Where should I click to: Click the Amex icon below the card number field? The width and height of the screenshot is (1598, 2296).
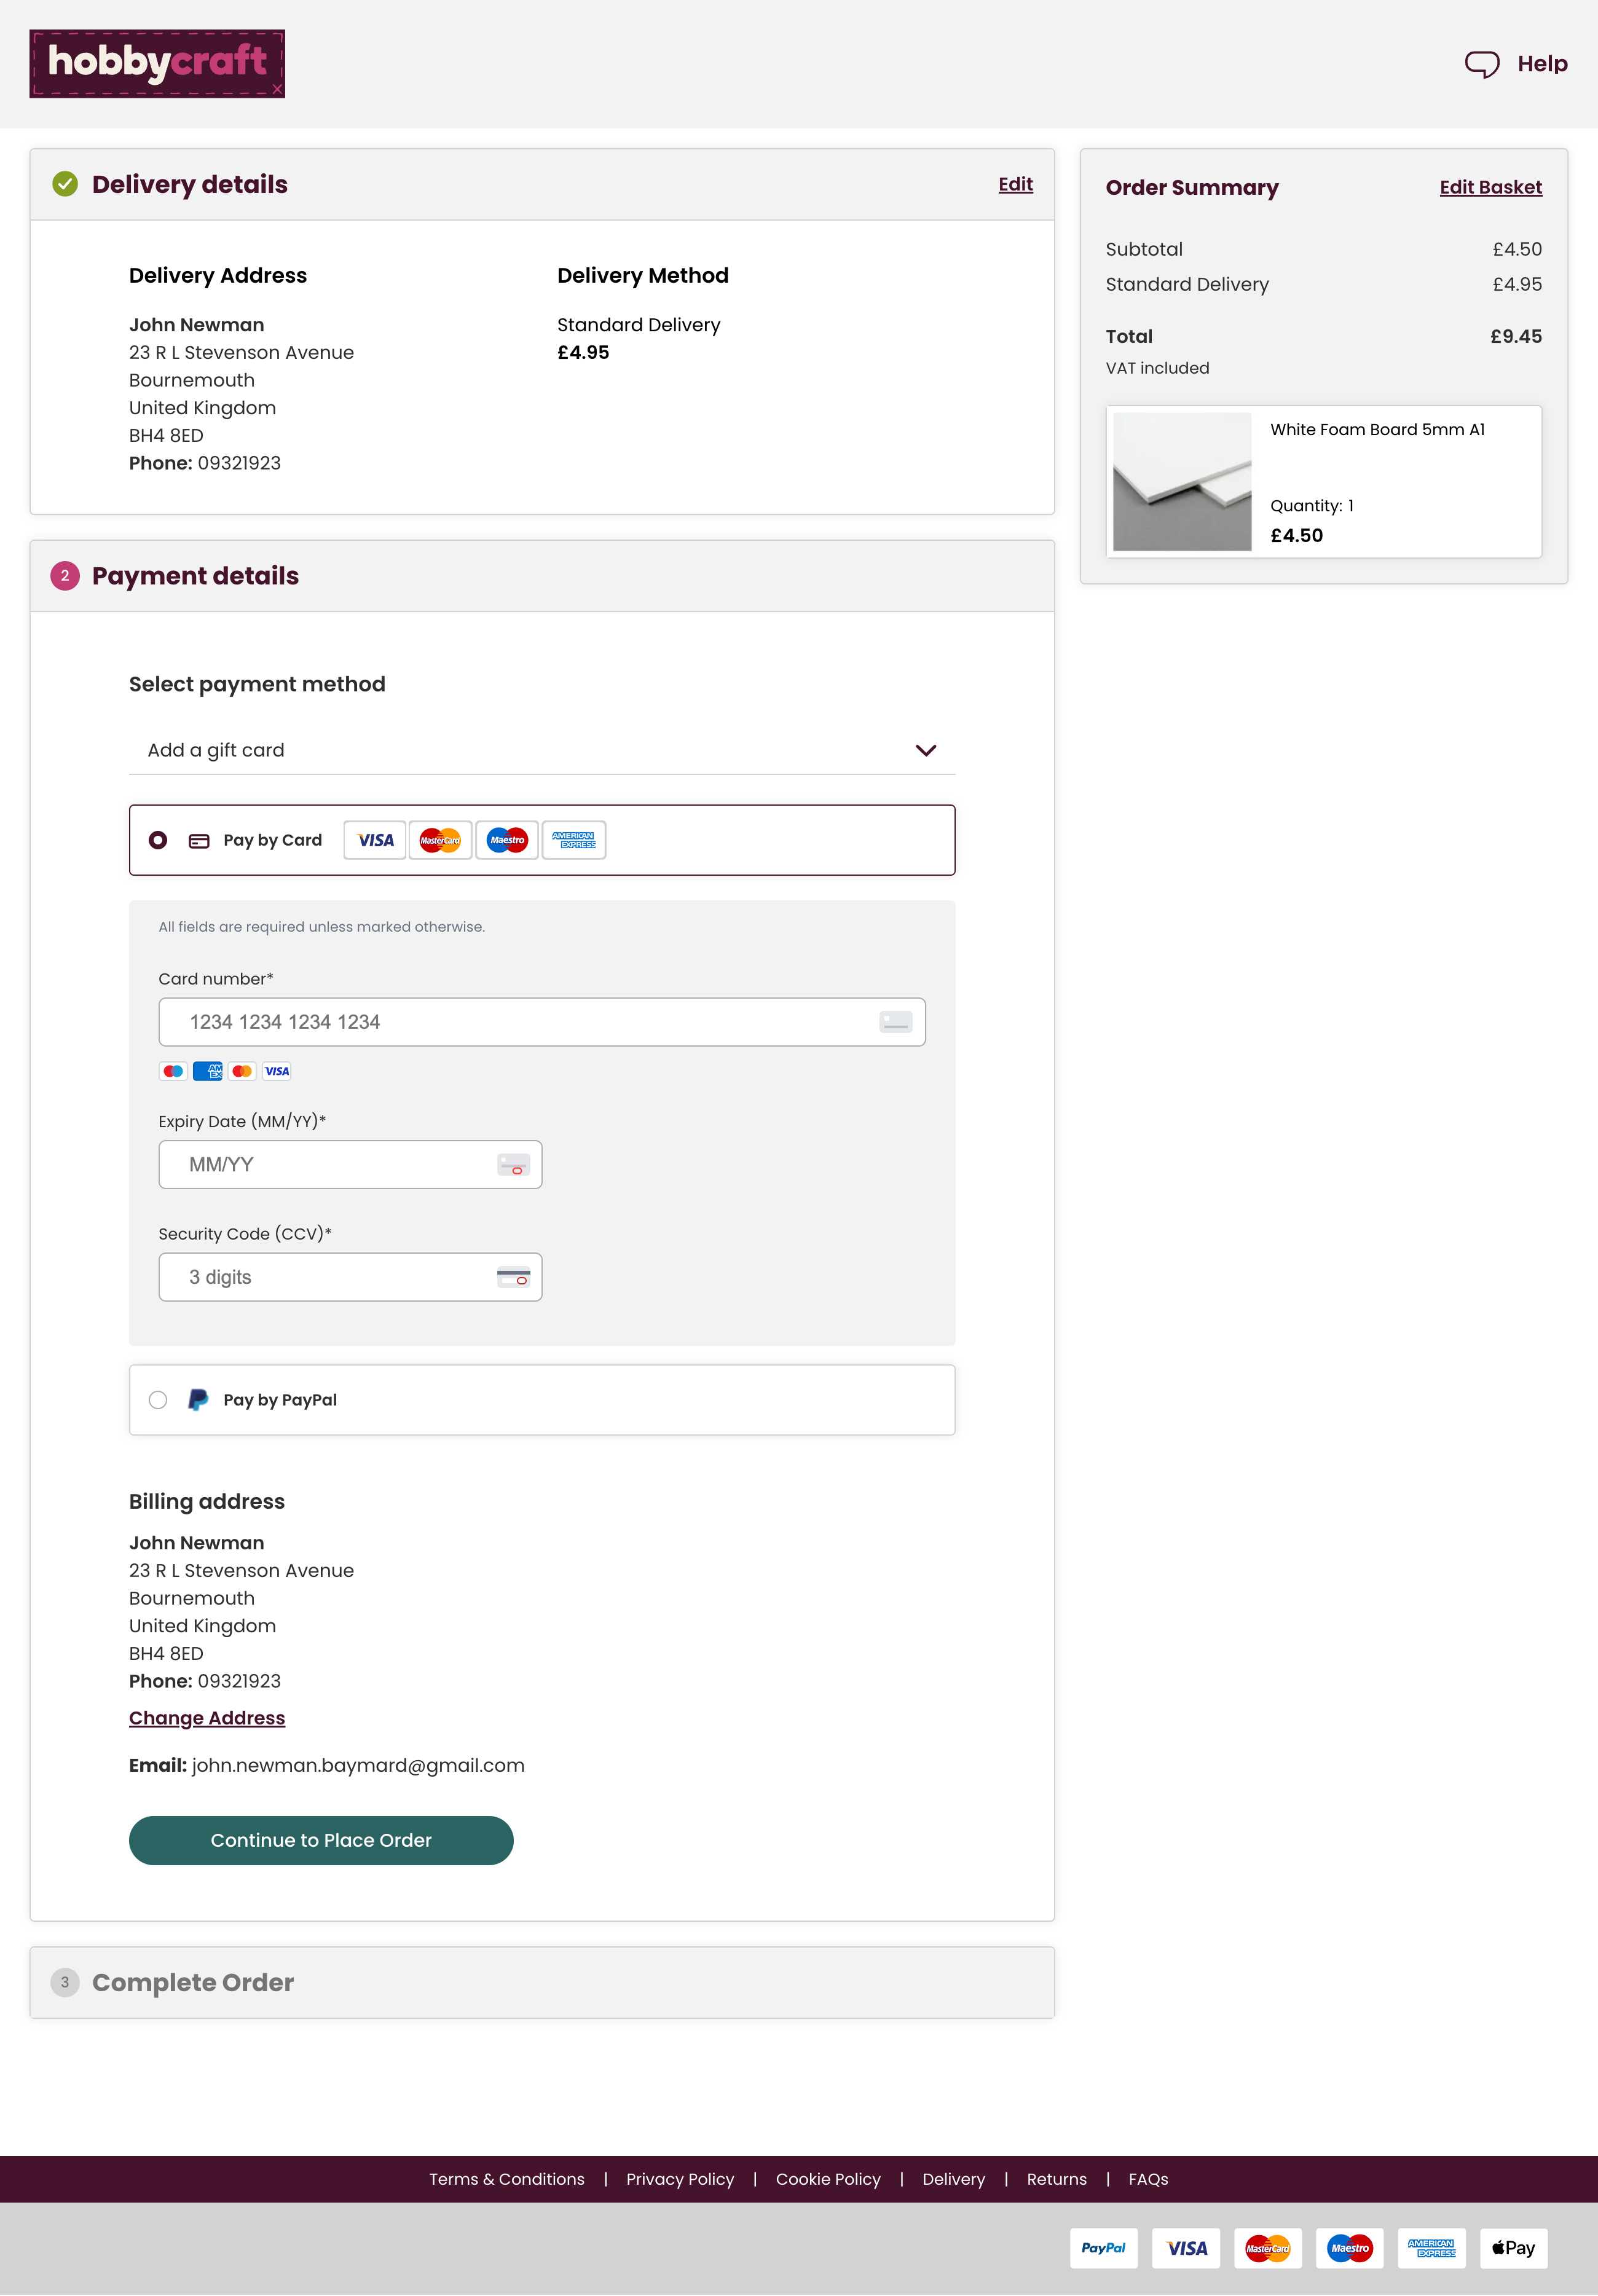coord(207,1071)
